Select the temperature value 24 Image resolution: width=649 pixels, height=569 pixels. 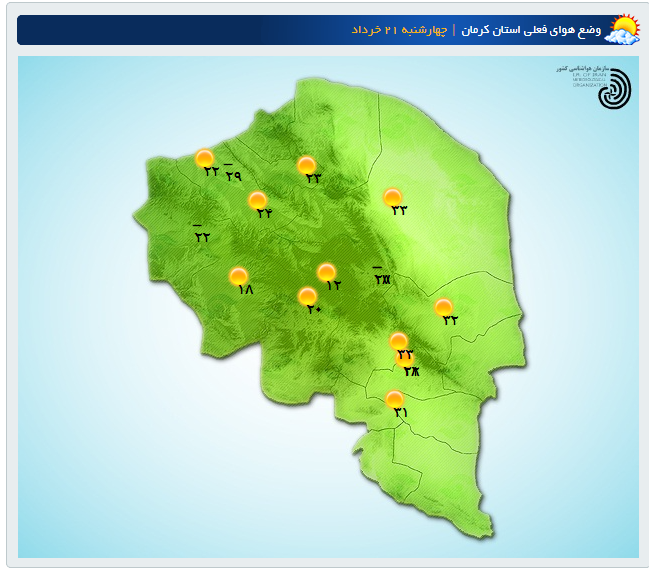point(264,213)
